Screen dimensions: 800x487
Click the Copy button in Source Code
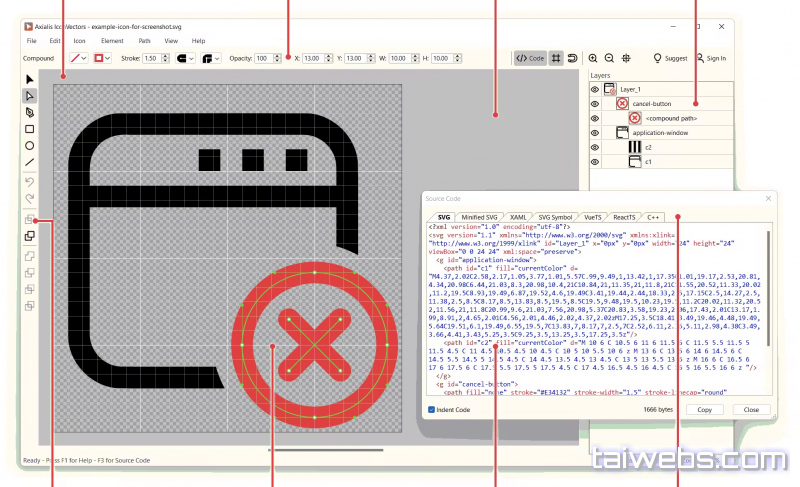[x=704, y=409]
